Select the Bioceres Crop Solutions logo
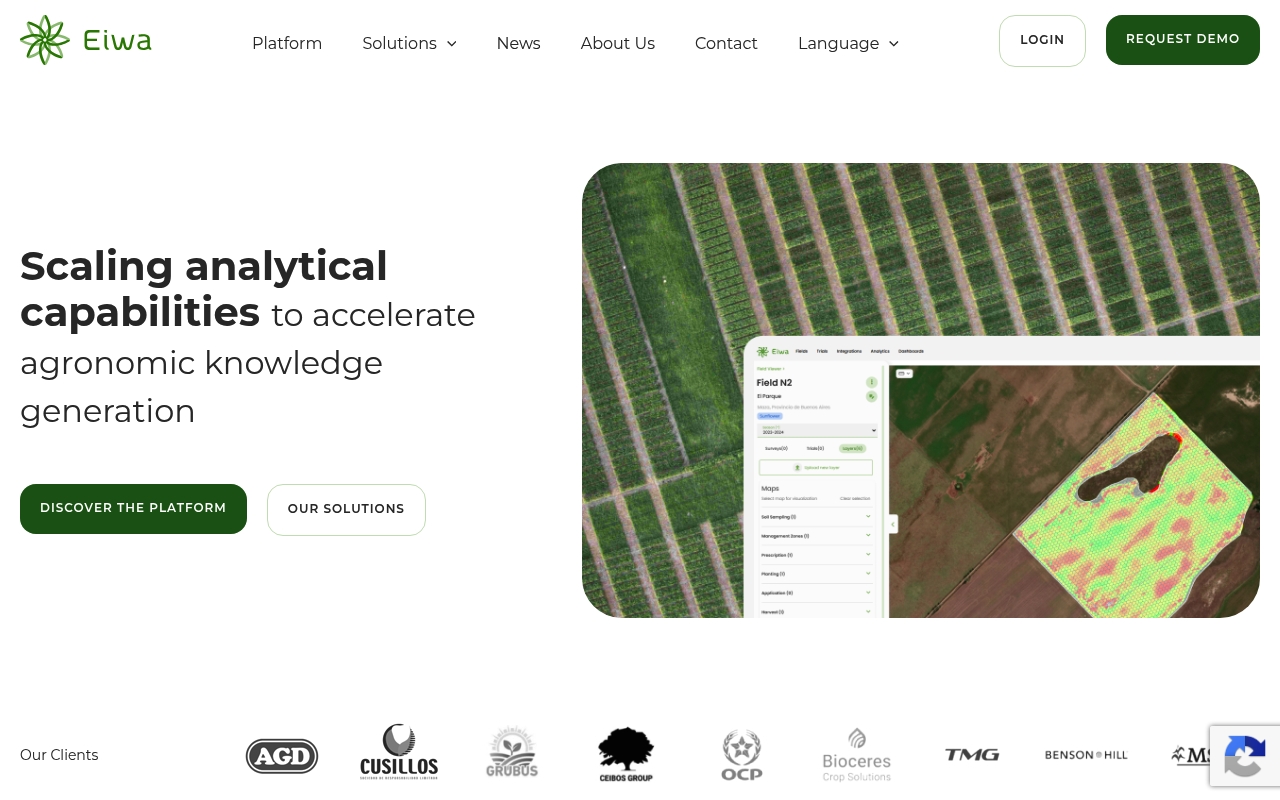1280x800 pixels. point(857,755)
